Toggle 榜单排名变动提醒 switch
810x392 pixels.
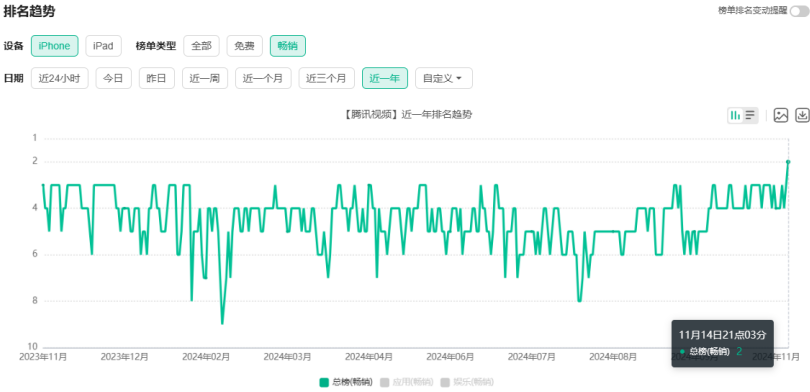(x=799, y=11)
